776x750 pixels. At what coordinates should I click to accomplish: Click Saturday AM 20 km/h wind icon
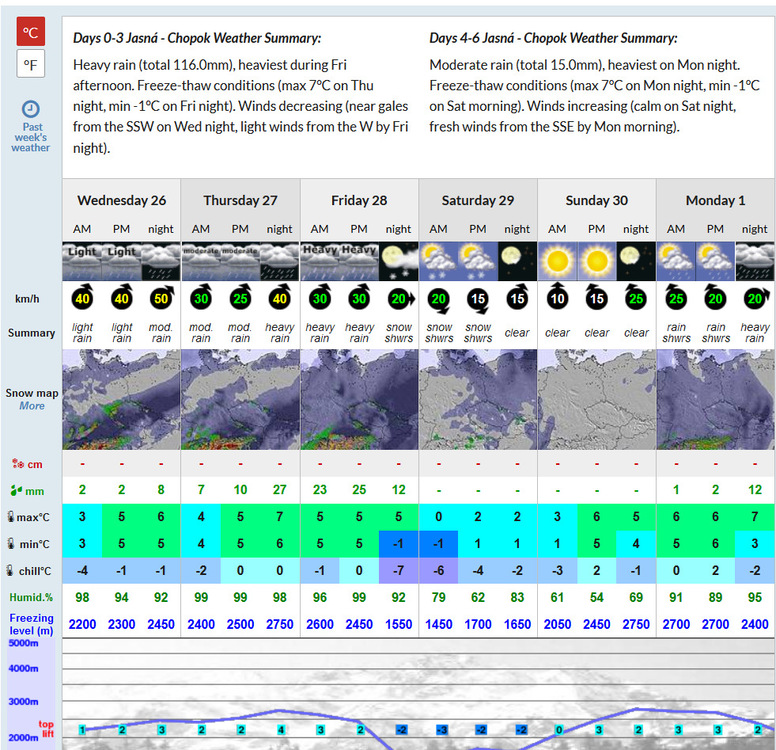[439, 300]
